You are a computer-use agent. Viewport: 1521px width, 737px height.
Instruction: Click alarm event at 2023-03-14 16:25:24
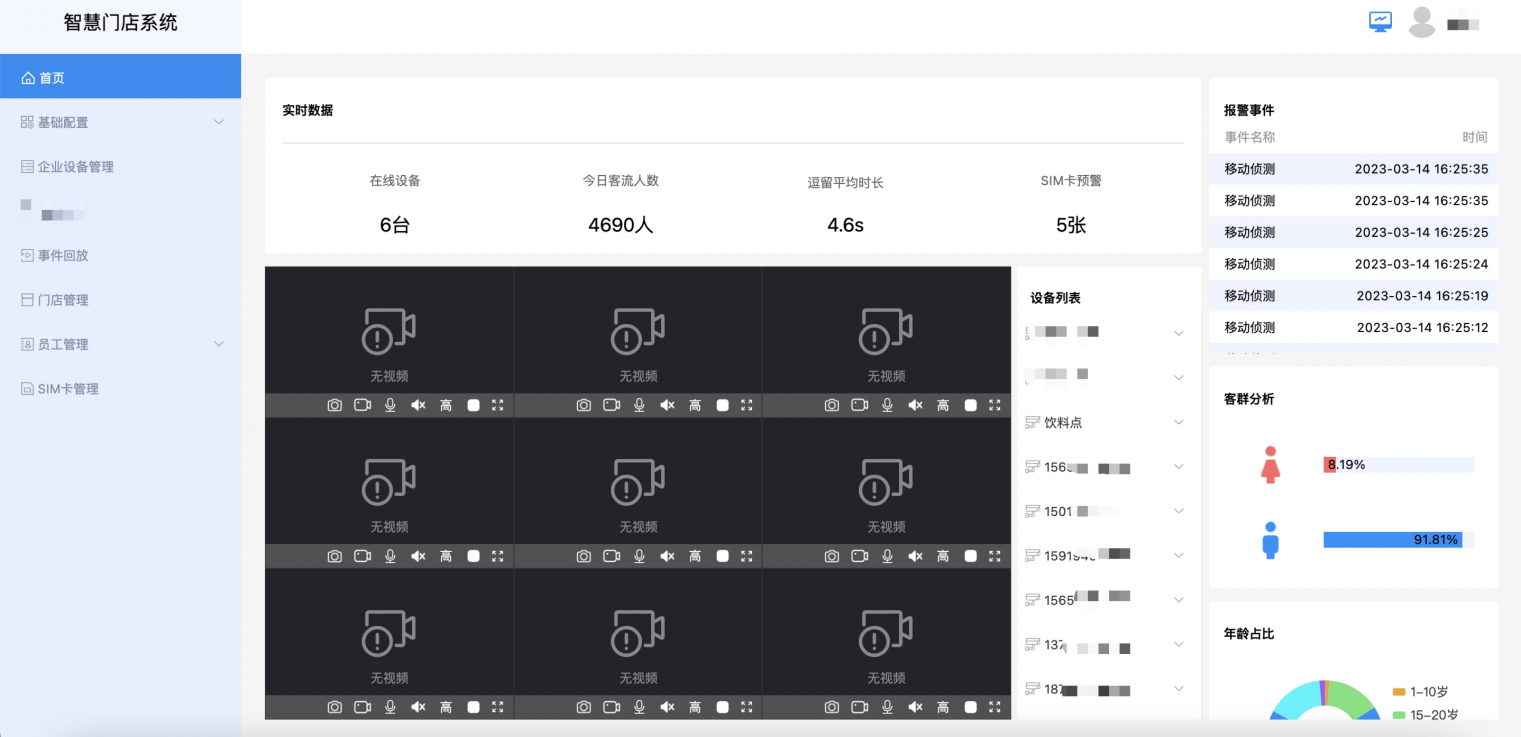(x=1354, y=264)
